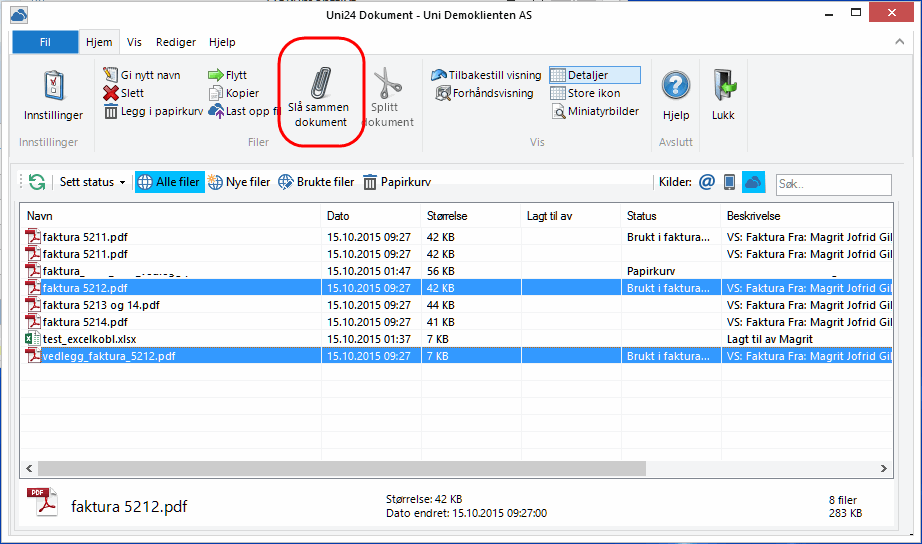Show Papirkurv files filter

click(397, 182)
